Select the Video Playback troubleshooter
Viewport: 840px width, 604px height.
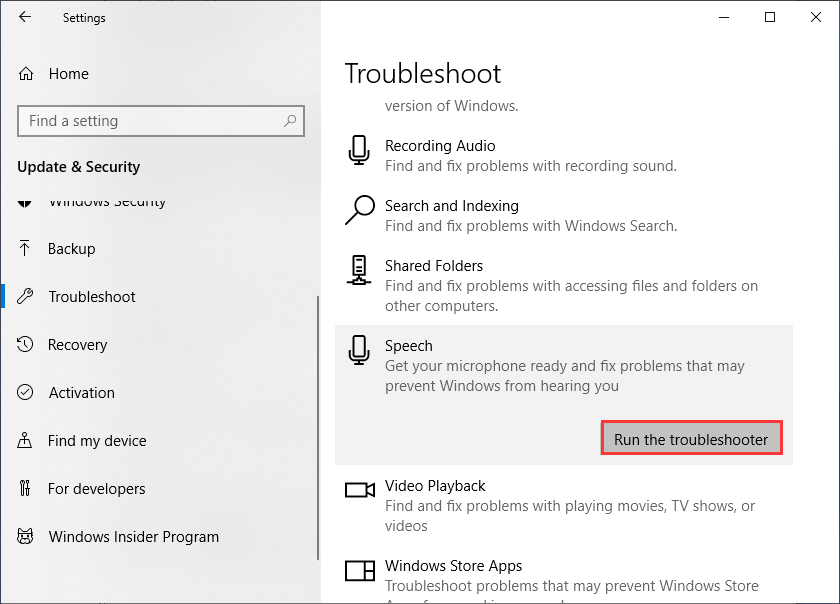pos(435,486)
